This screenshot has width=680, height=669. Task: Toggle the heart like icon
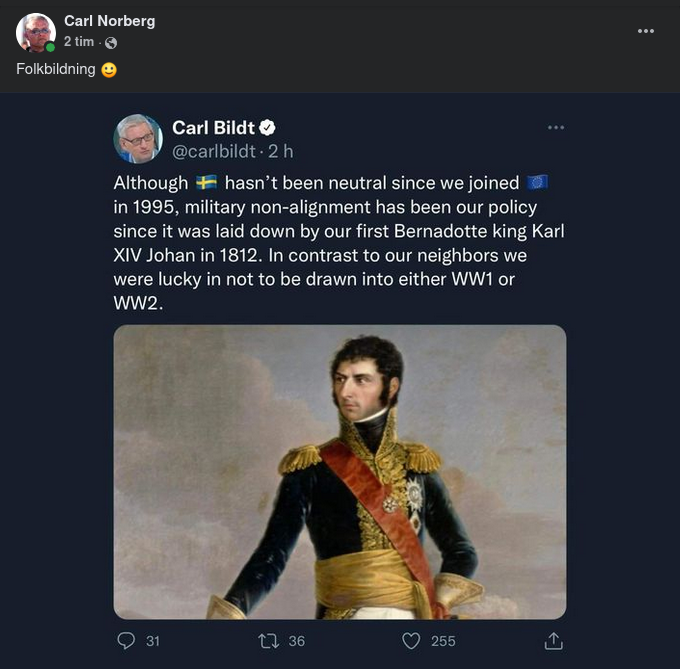pos(410,640)
